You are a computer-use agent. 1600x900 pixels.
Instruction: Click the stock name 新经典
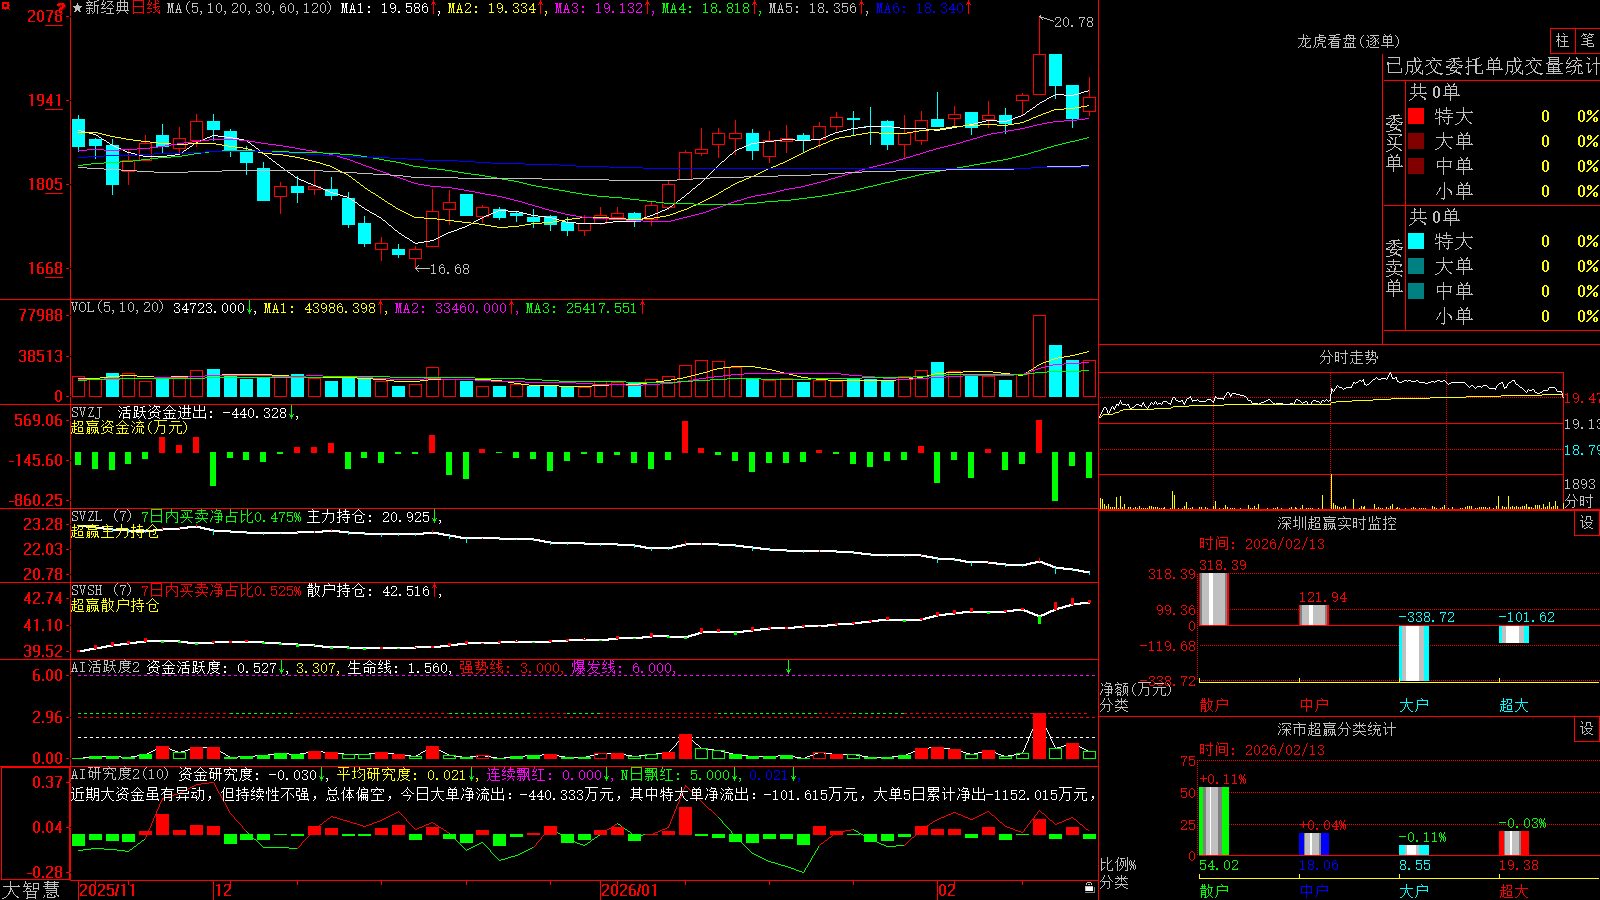[107, 8]
